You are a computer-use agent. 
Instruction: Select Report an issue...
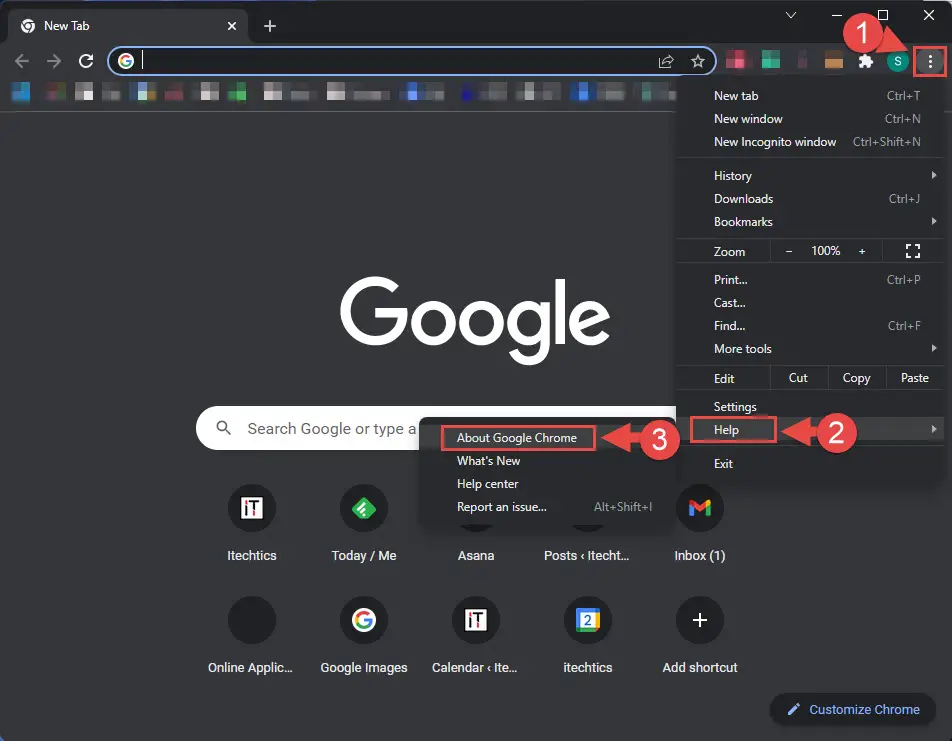(x=547, y=507)
